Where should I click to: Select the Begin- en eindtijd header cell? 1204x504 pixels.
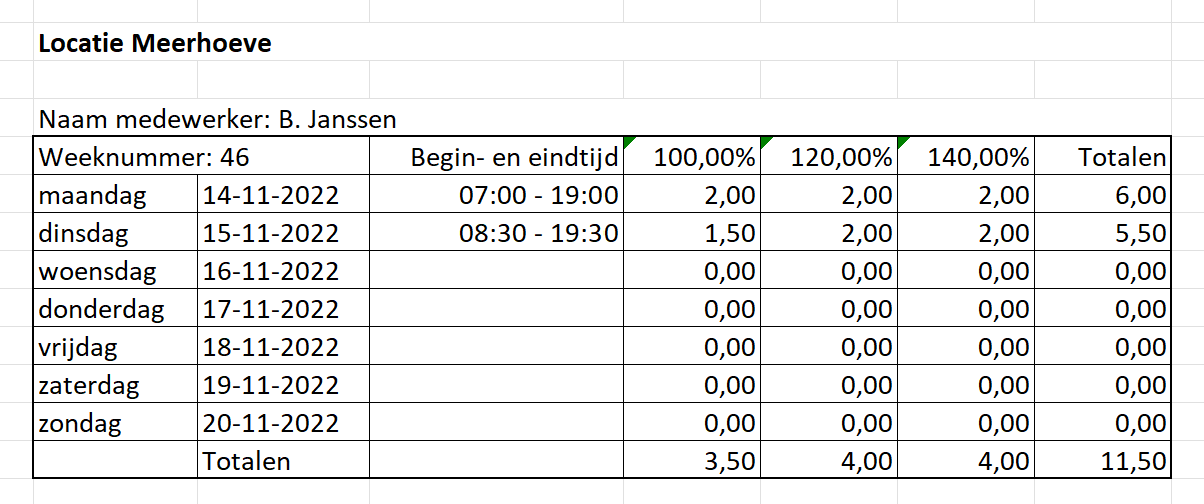pos(514,157)
